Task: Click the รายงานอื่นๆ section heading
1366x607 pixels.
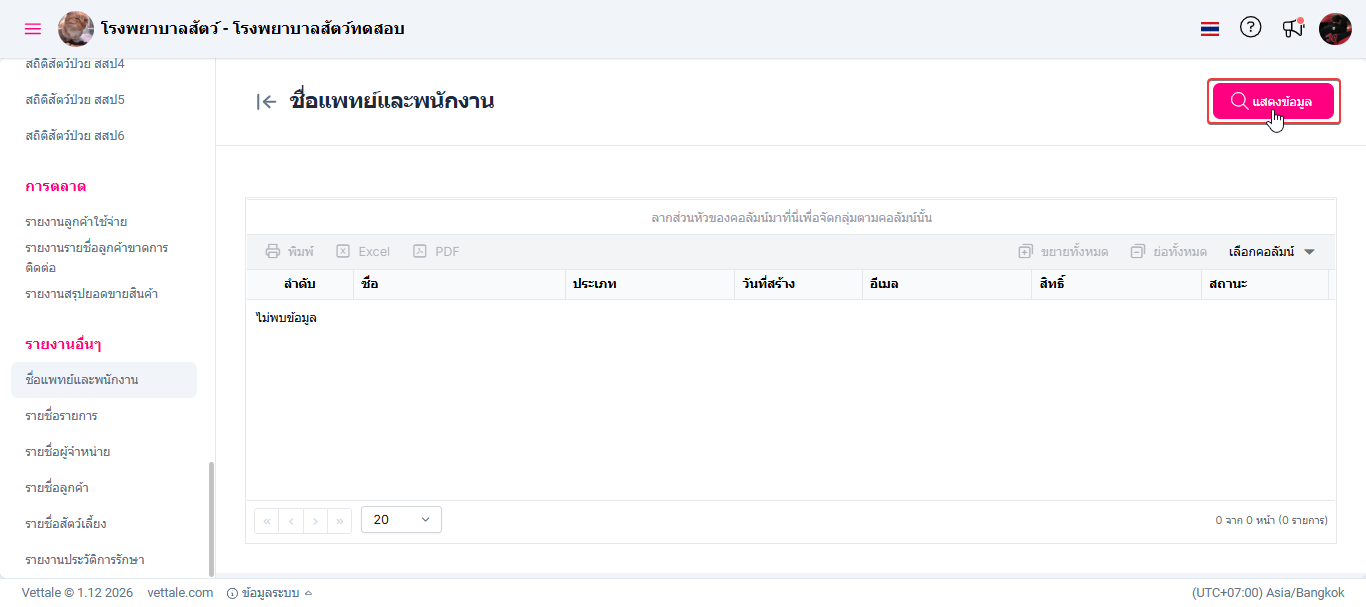Action: point(63,345)
